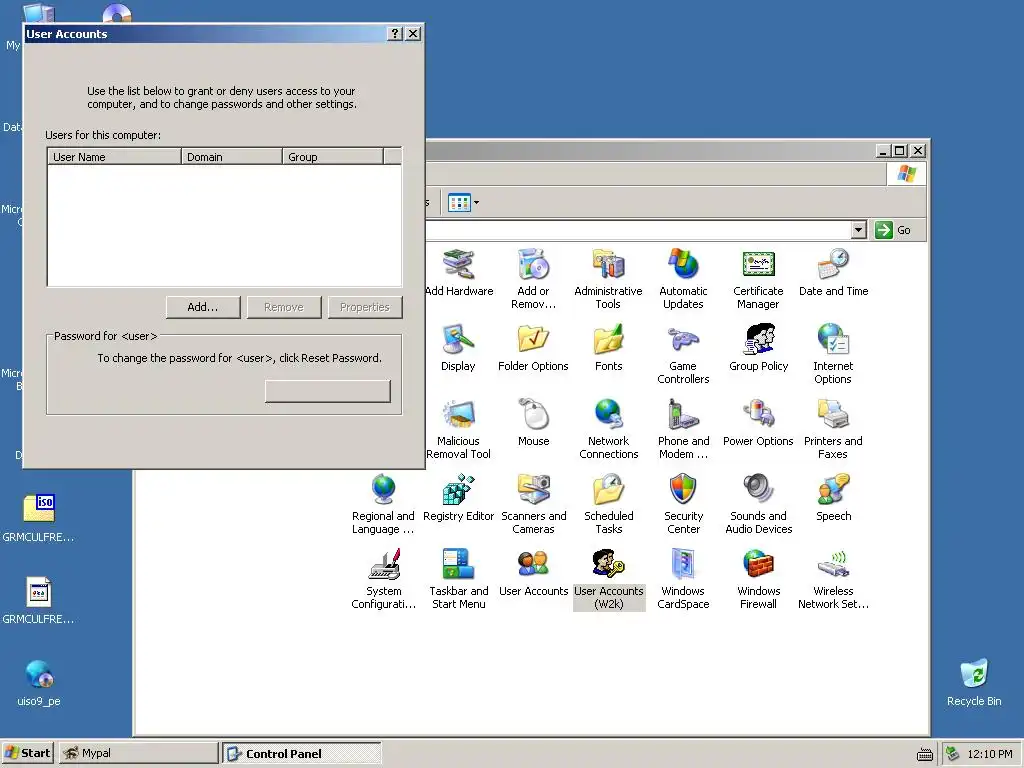Screen dimensions: 1024x768
Task: Open Windows Firewall icon
Action: click(758, 564)
